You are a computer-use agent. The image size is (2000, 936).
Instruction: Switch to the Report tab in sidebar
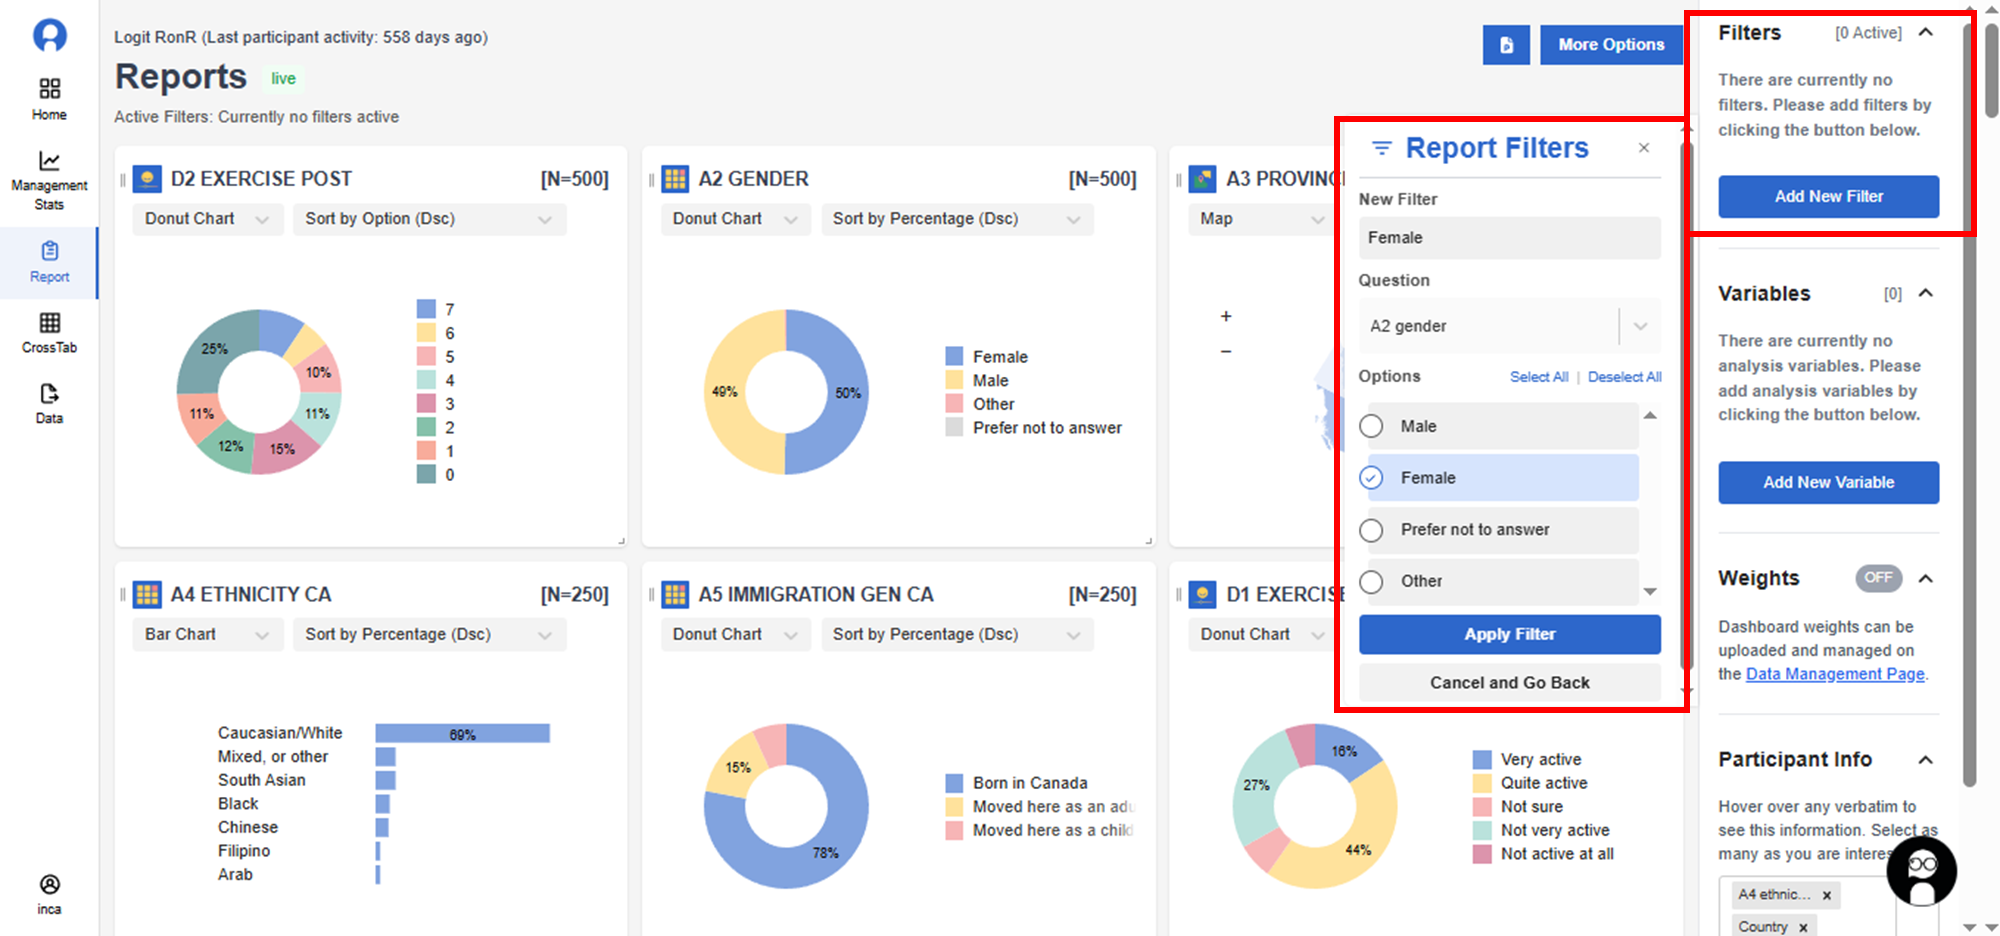[x=49, y=262]
